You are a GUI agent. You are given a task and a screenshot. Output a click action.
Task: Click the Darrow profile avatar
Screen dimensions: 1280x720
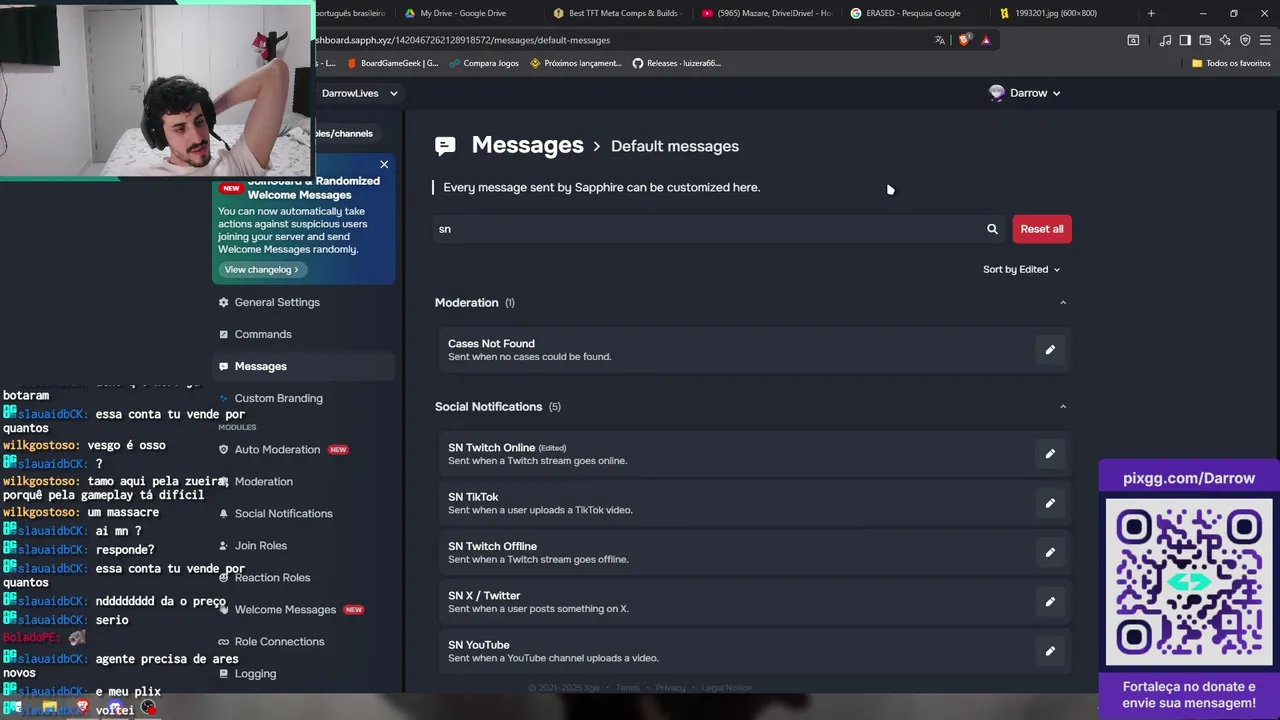click(996, 93)
